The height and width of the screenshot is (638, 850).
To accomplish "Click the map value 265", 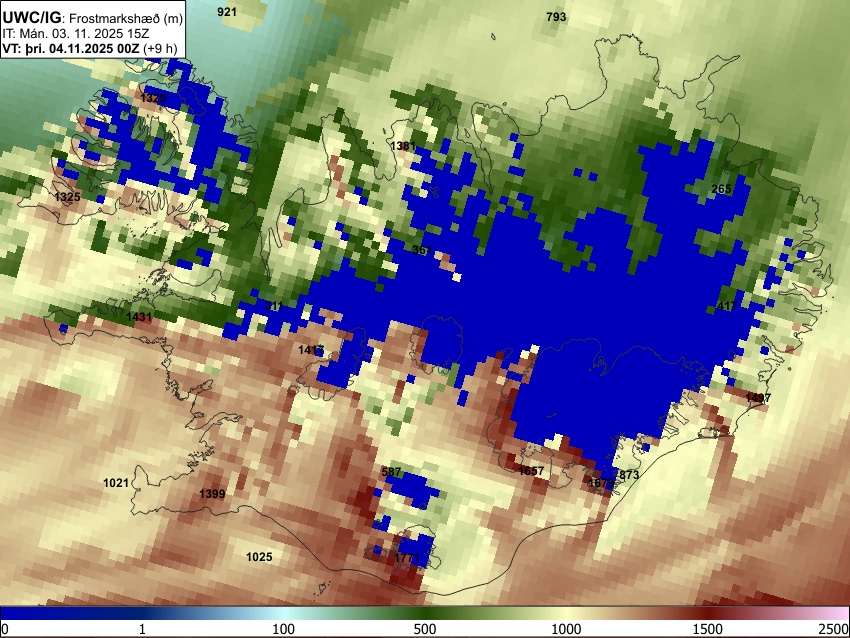I will click(721, 189).
